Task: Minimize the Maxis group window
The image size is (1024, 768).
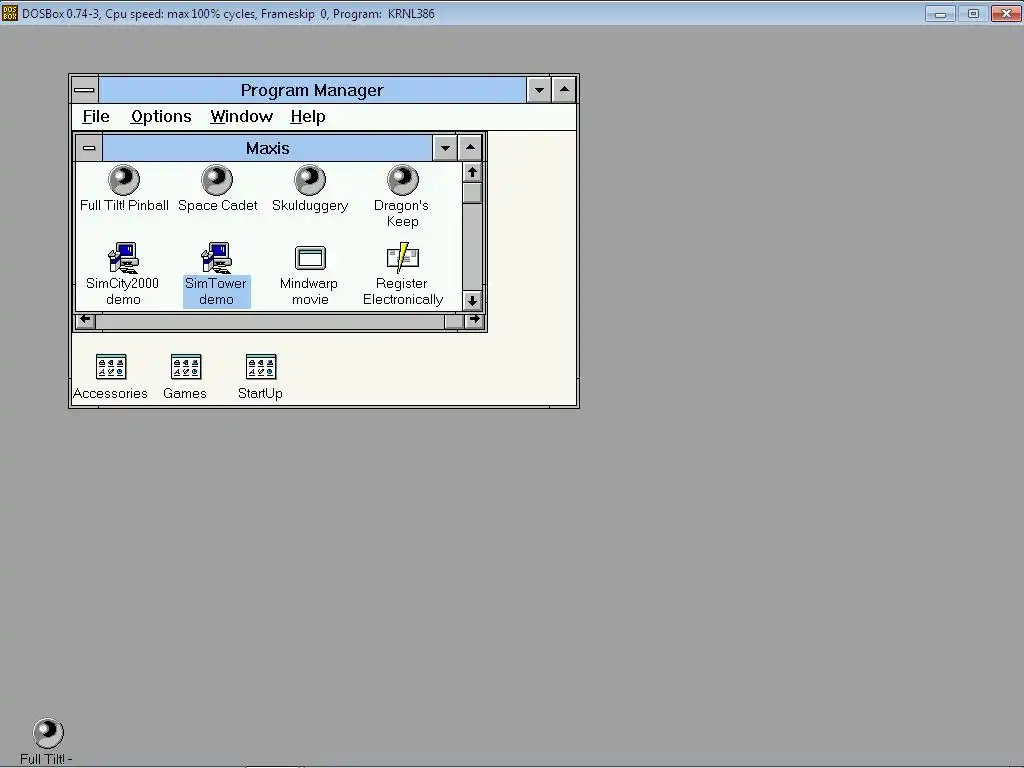Action: pos(445,148)
